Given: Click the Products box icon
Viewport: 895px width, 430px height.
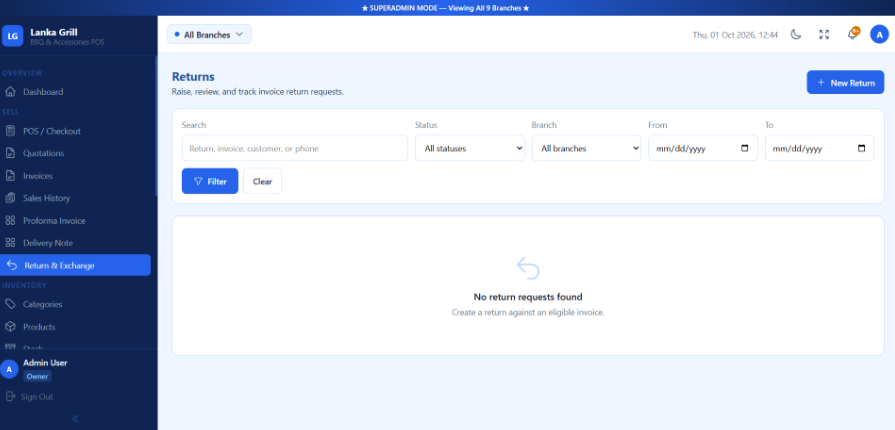Looking at the screenshot, I should point(10,327).
